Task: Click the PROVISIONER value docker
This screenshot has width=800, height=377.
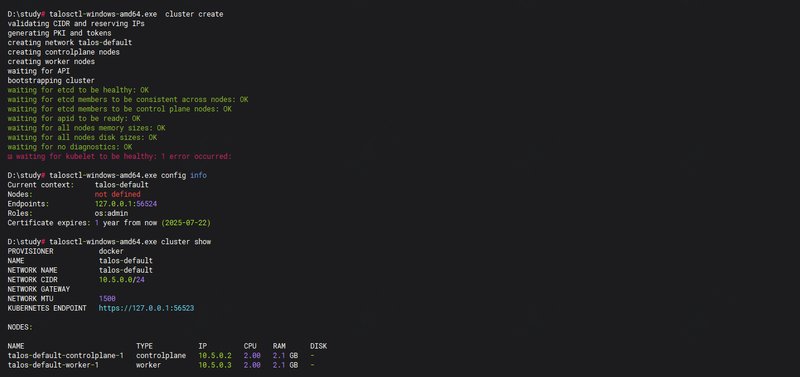Action: coord(111,251)
